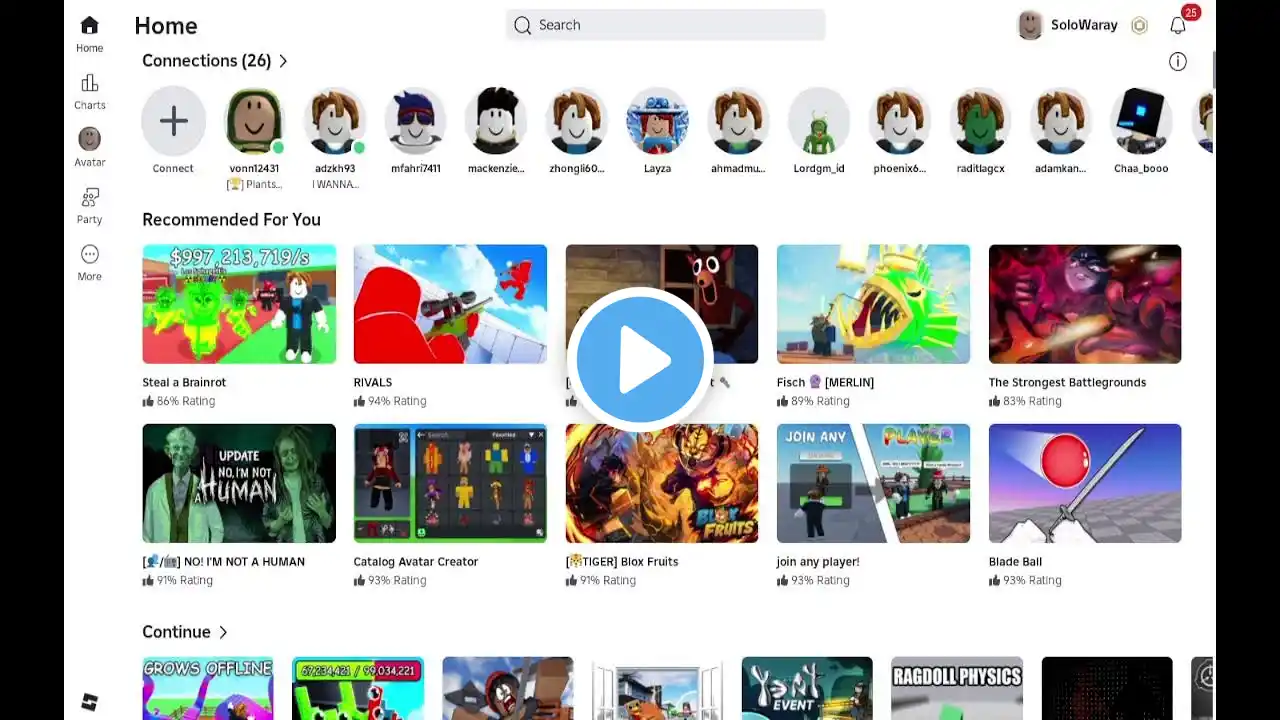1280x720 pixels.
Task: Click the Roblox logo at the sidebar bottom
Action: (x=90, y=702)
